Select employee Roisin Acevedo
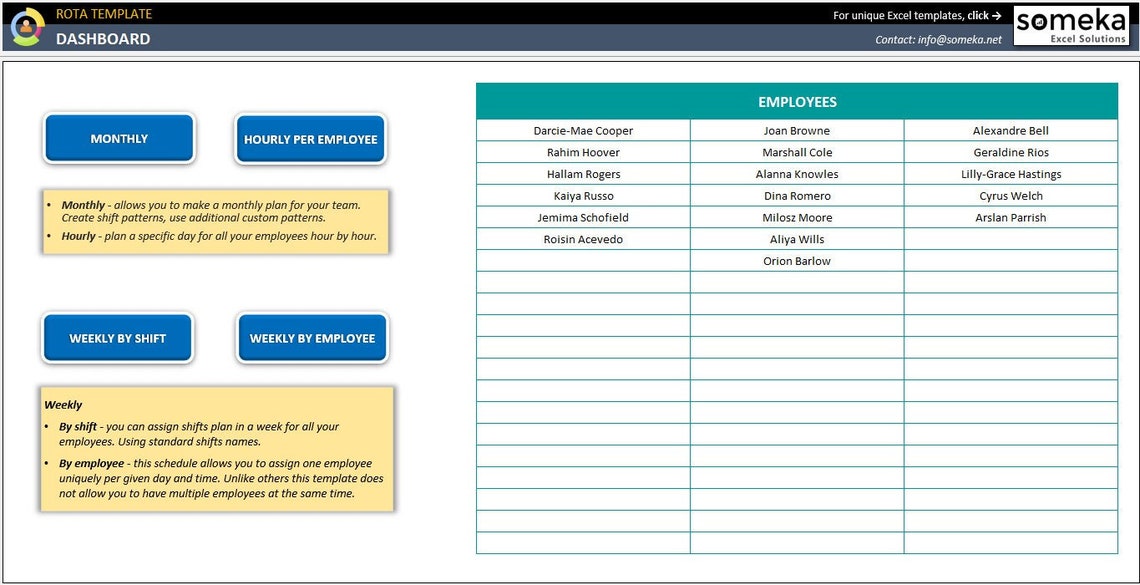The image size is (1140, 585). pyautogui.click(x=583, y=239)
